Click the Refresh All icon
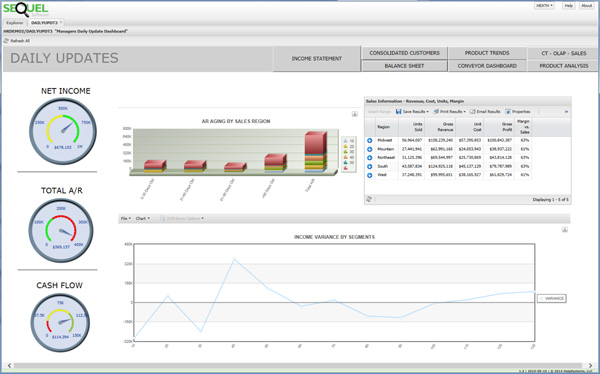The height and width of the screenshot is (374, 600). (6, 41)
